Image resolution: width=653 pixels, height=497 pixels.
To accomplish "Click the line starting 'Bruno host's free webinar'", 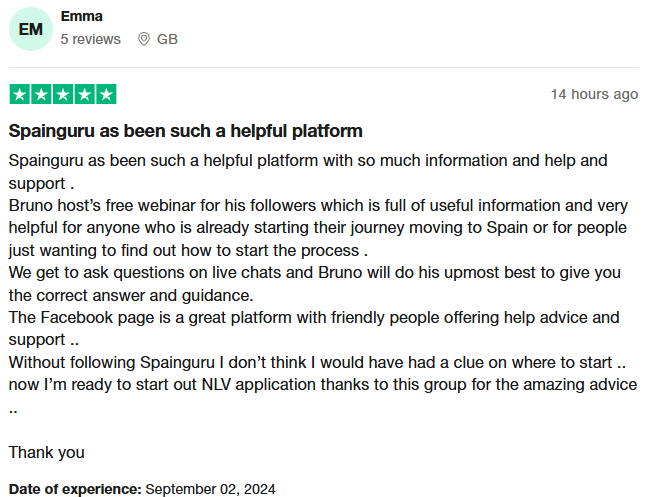I will tap(318, 206).
